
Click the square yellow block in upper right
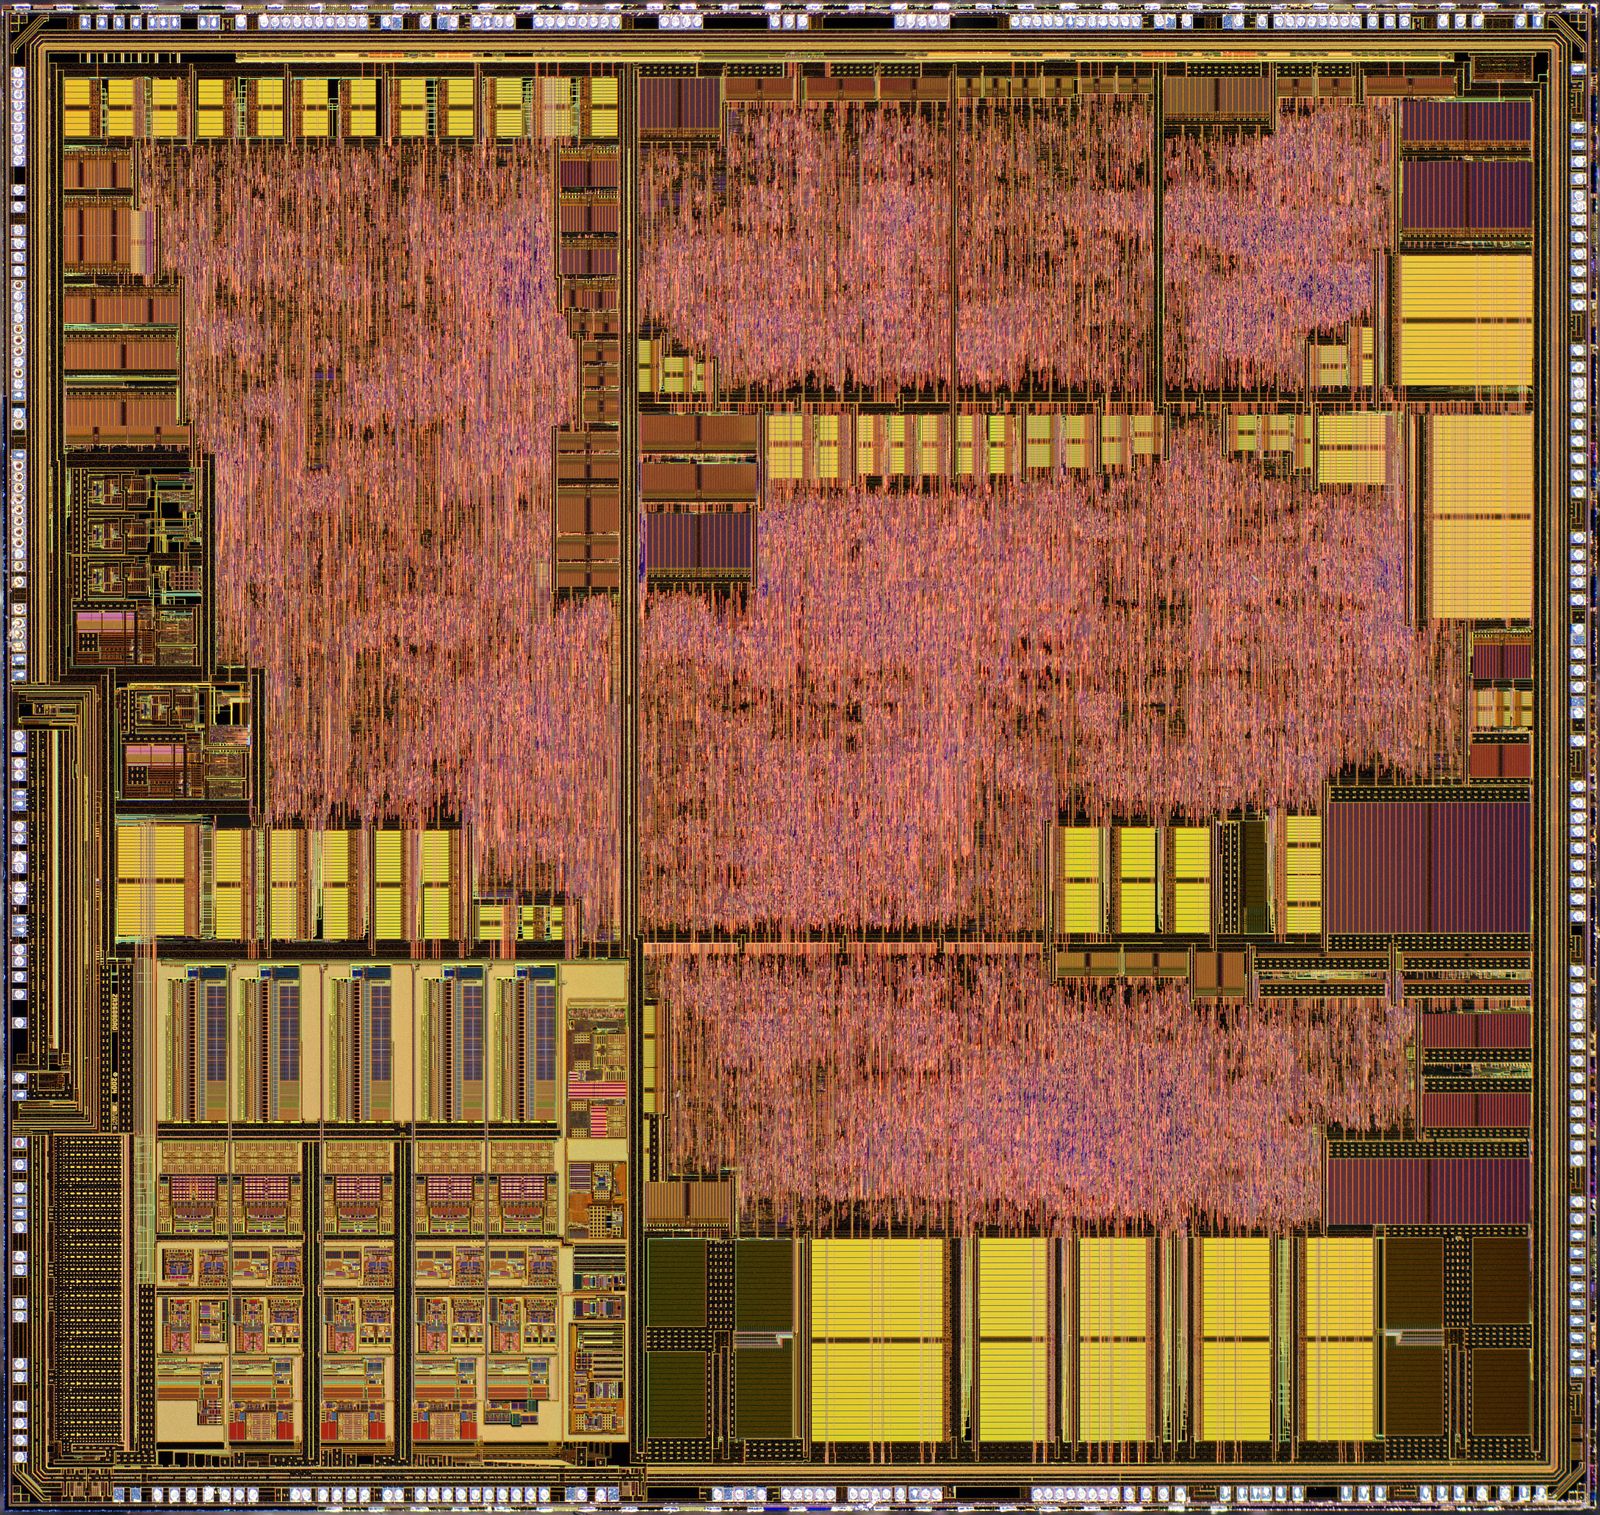point(1465,320)
